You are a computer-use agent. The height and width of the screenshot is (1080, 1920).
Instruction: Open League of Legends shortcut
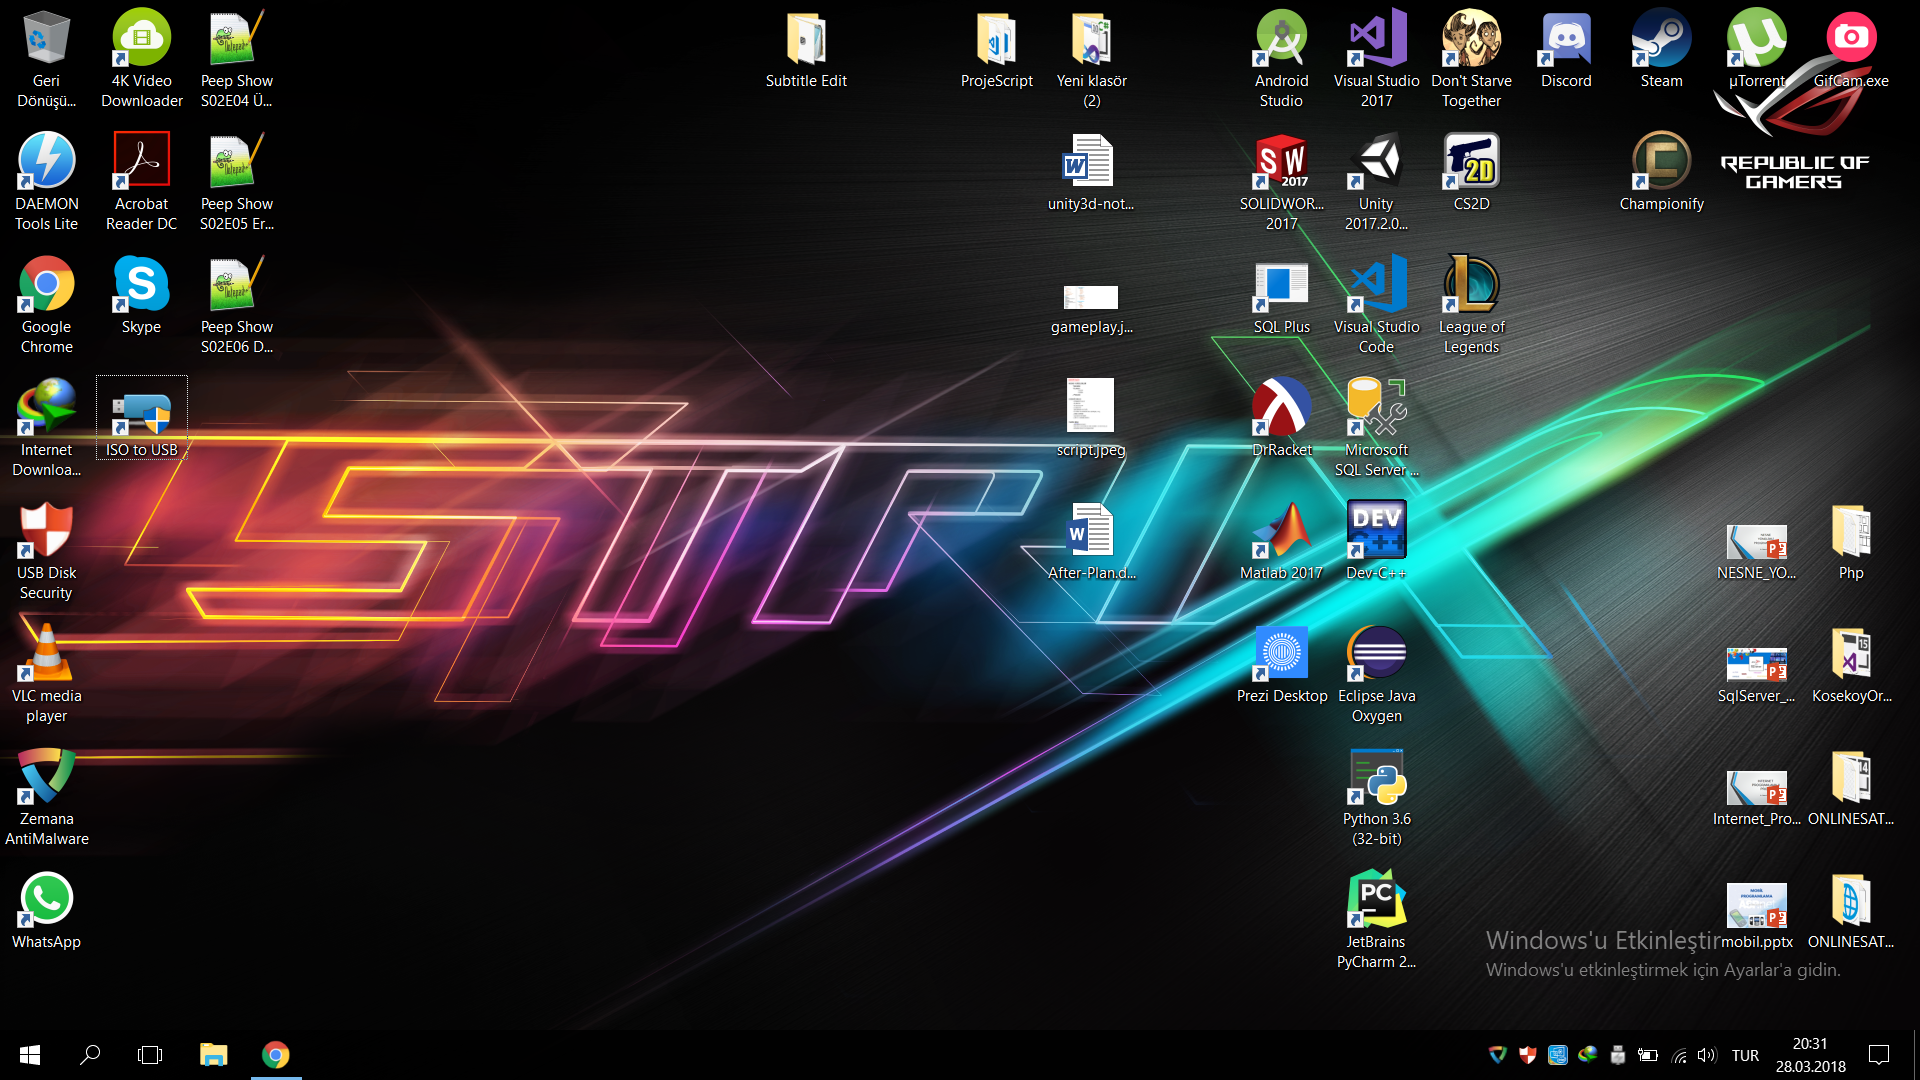coord(1471,304)
